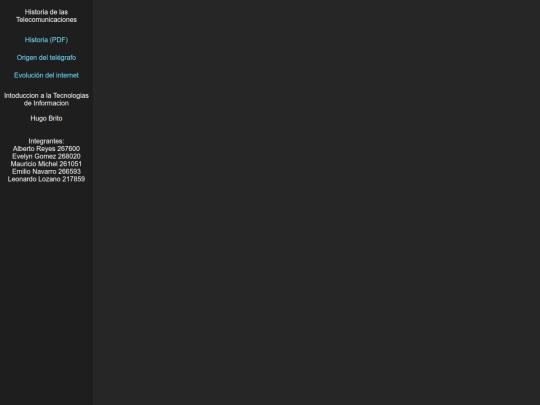Screen dimensions: 540x405
Task: Open the Origen del telégrafo link
Action: 46,58
